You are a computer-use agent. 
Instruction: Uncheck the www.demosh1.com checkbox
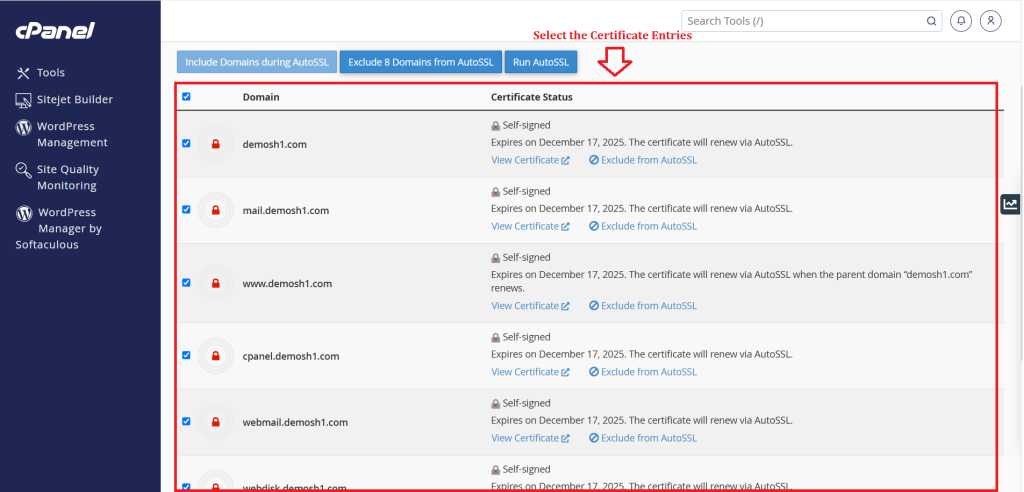pyautogui.click(x=186, y=283)
